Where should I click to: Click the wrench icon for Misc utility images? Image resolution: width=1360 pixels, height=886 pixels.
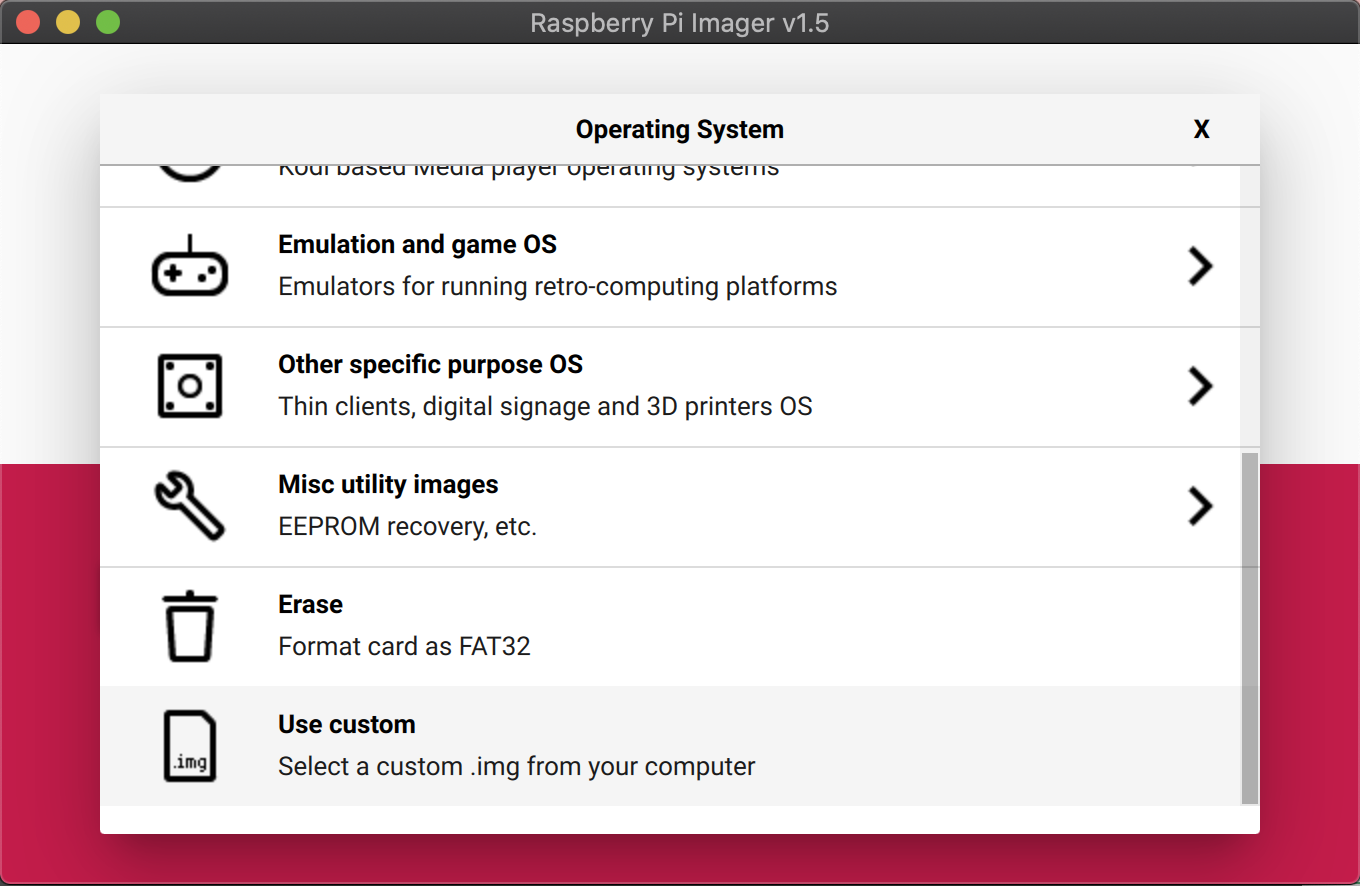click(190, 506)
